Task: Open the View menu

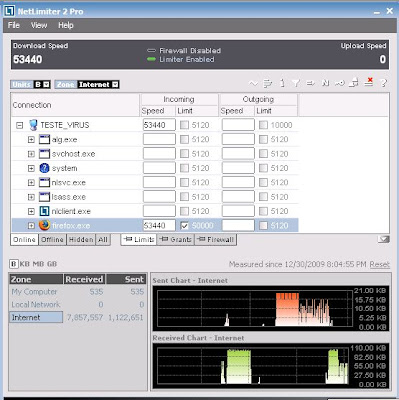Action: coord(39,25)
